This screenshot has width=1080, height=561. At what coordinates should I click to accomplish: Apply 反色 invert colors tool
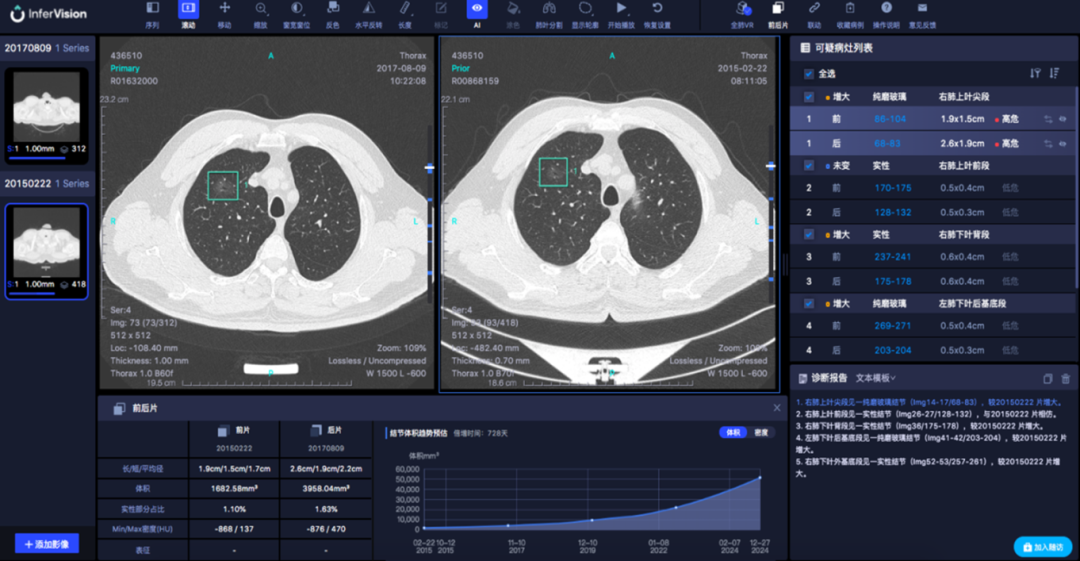[x=333, y=14]
